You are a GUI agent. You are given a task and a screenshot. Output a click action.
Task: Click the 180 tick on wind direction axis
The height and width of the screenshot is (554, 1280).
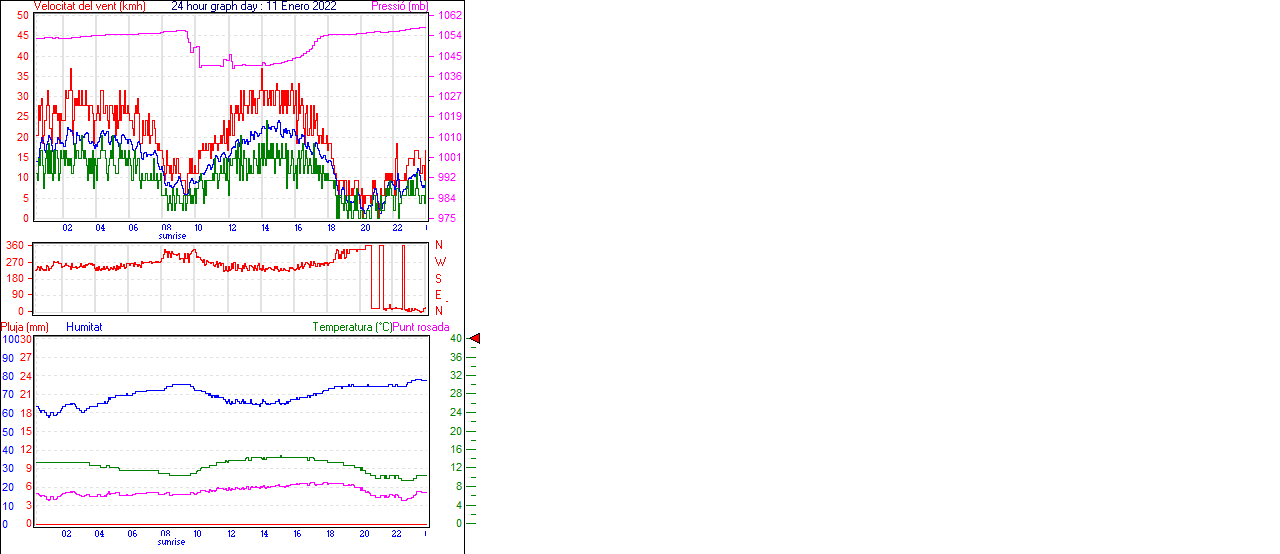15,278
